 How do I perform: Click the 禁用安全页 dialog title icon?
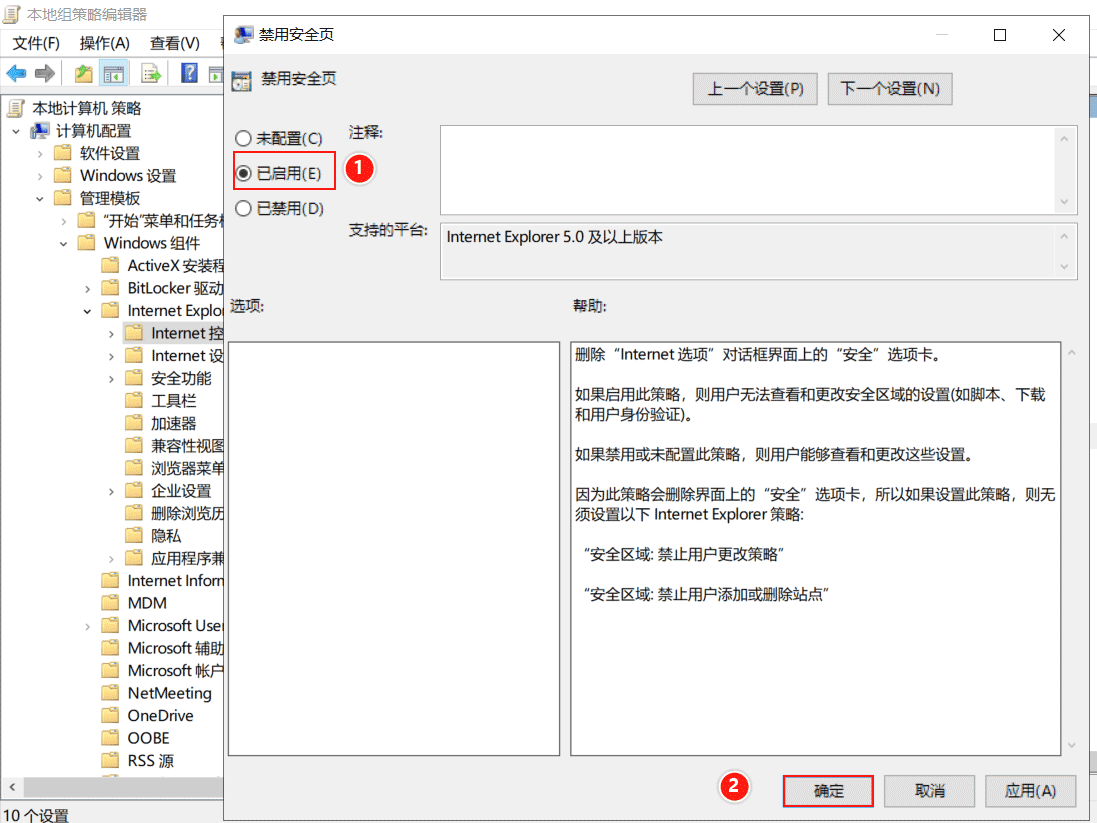pyautogui.click(x=243, y=34)
